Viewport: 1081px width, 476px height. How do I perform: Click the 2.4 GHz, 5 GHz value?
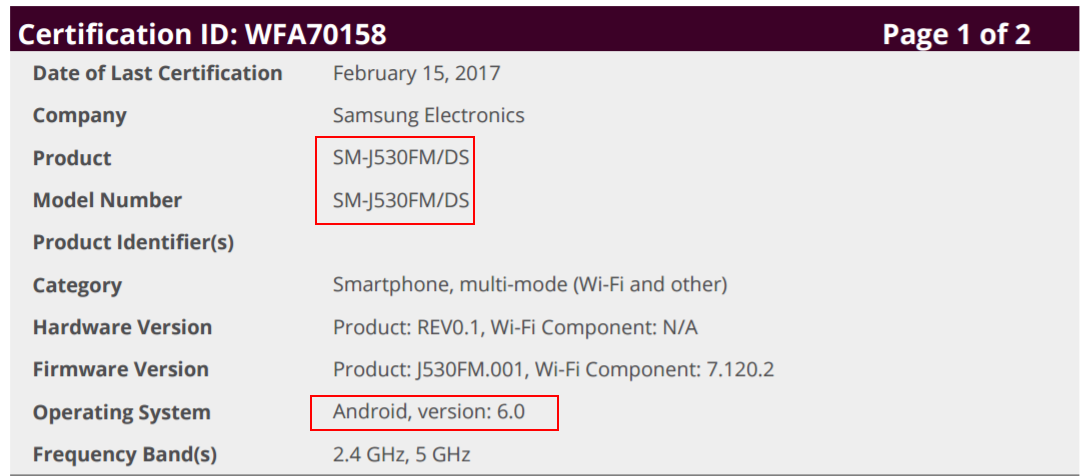[x=401, y=455]
